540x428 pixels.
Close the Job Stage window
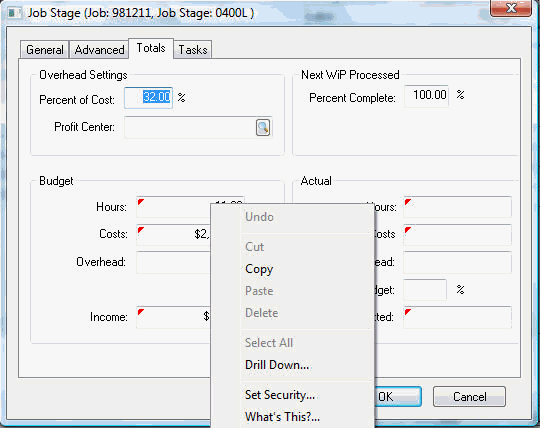[x=511, y=8]
